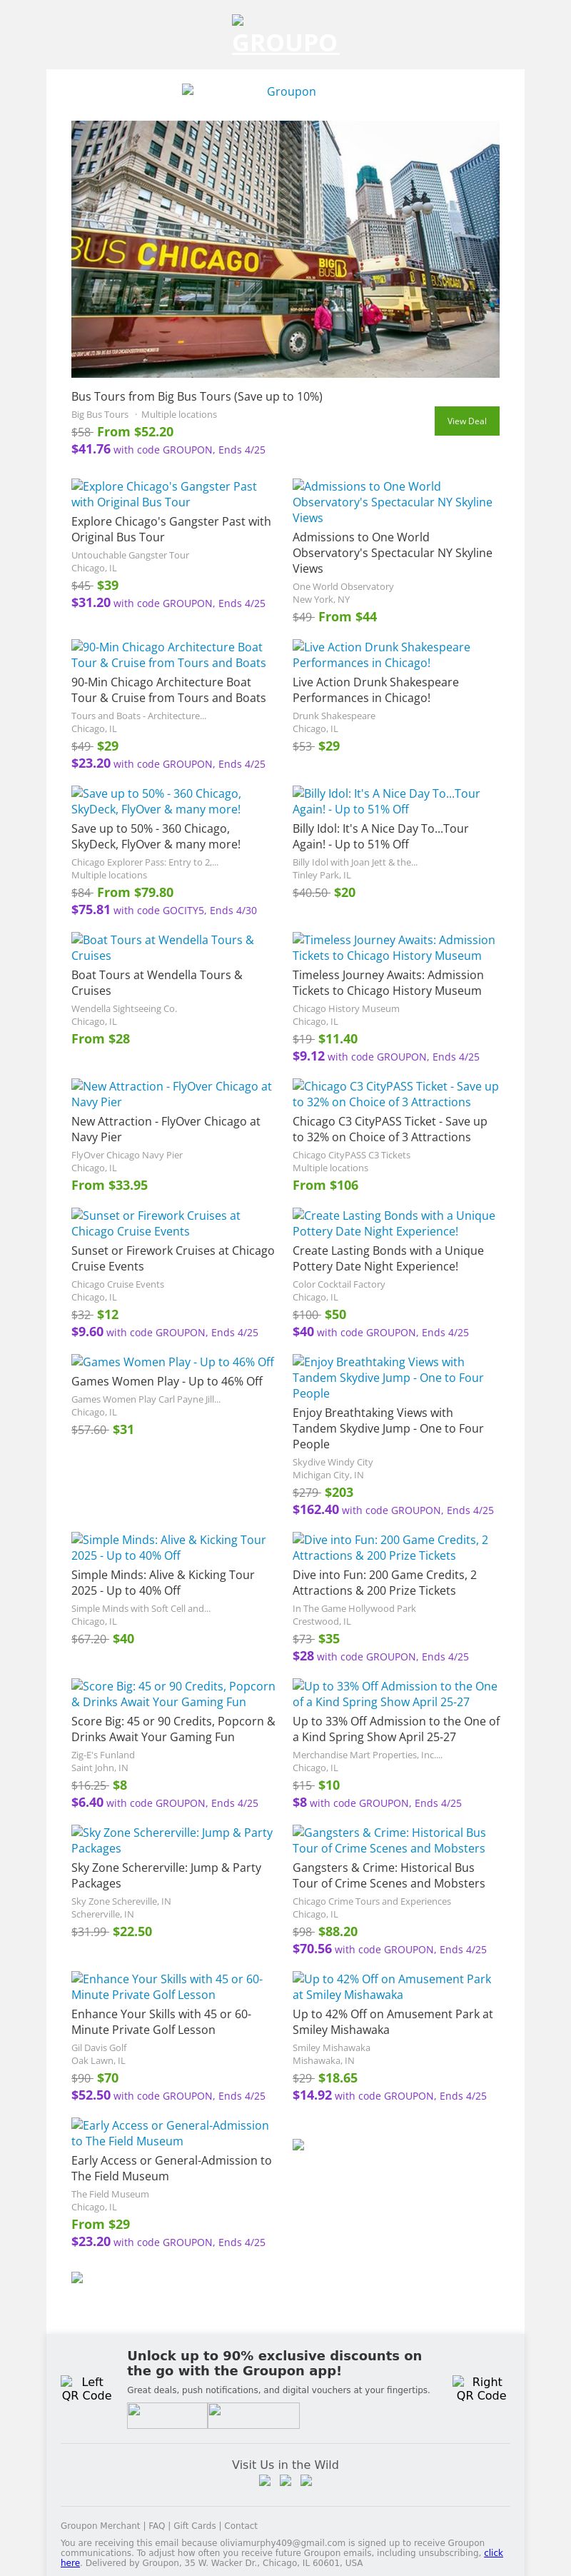Tap the right app store badge
Screen dimensions: 571x2576
(x=253, y=2416)
